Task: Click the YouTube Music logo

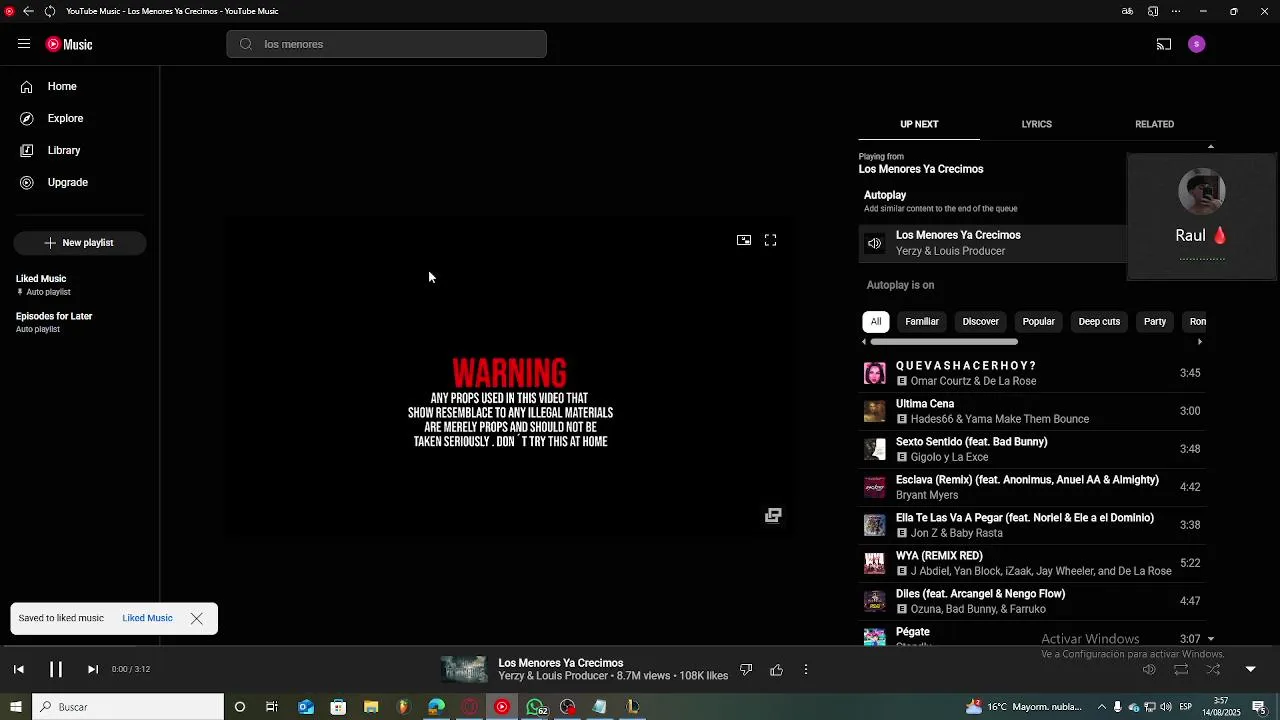Action: (x=69, y=44)
